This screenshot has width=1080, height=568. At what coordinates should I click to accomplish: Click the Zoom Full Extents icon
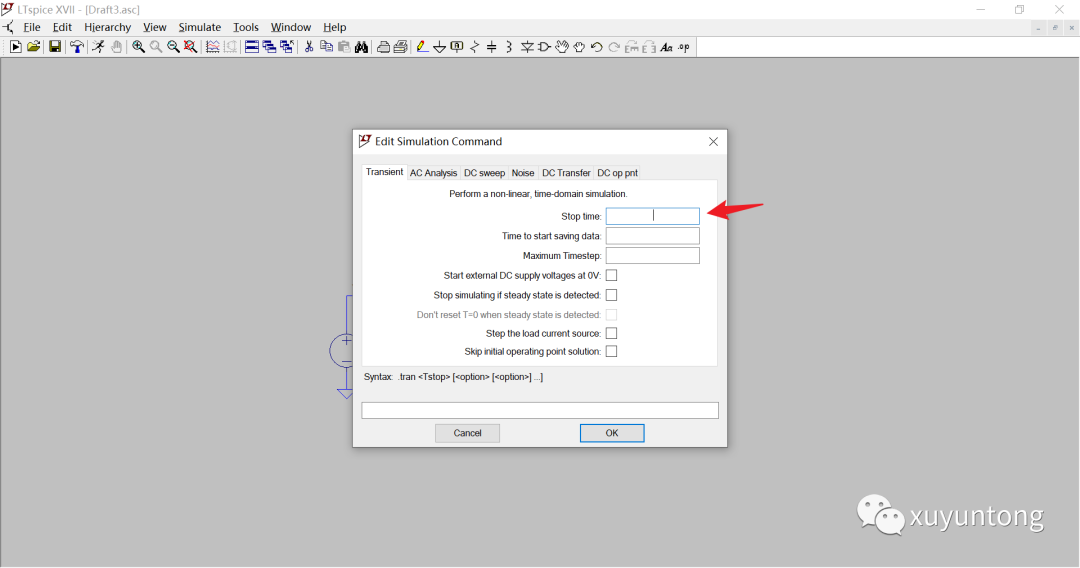pyautogui.click(x=191, y=47)
